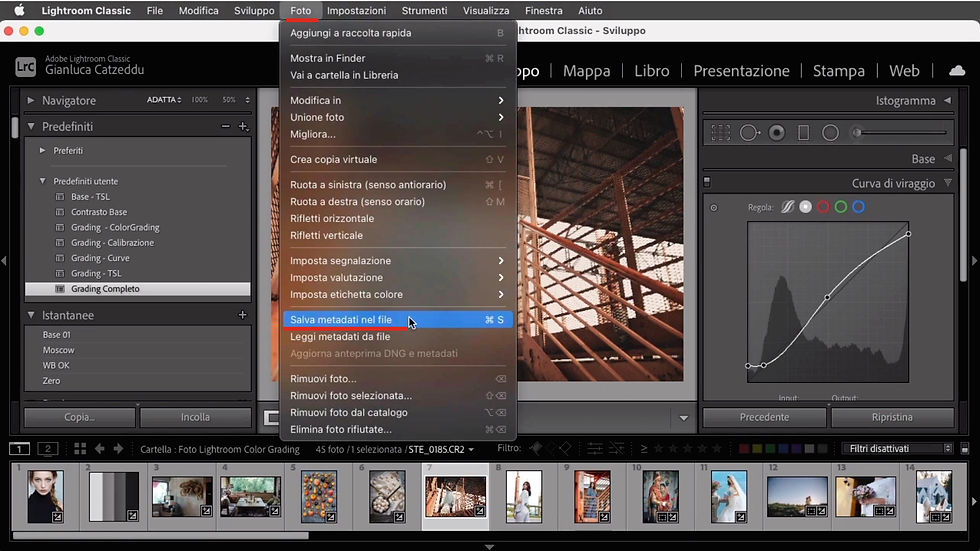Open the Filtri disattivati dropdown
This screenshot has width=980, height=551.
click(897, 449)
